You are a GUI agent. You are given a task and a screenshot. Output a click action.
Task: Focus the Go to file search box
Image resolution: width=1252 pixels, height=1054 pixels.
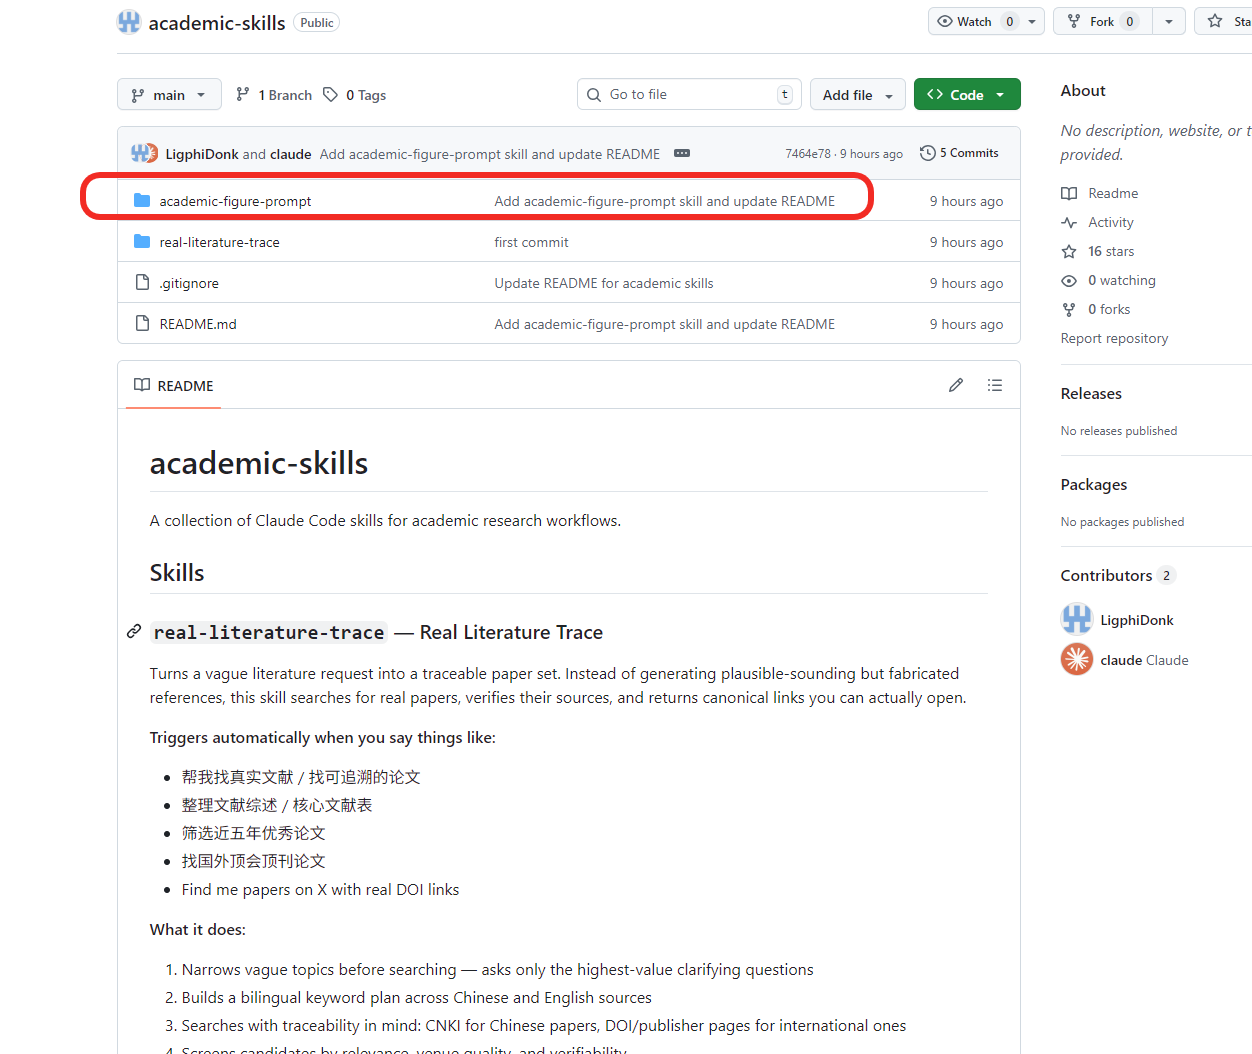[689, 94]
